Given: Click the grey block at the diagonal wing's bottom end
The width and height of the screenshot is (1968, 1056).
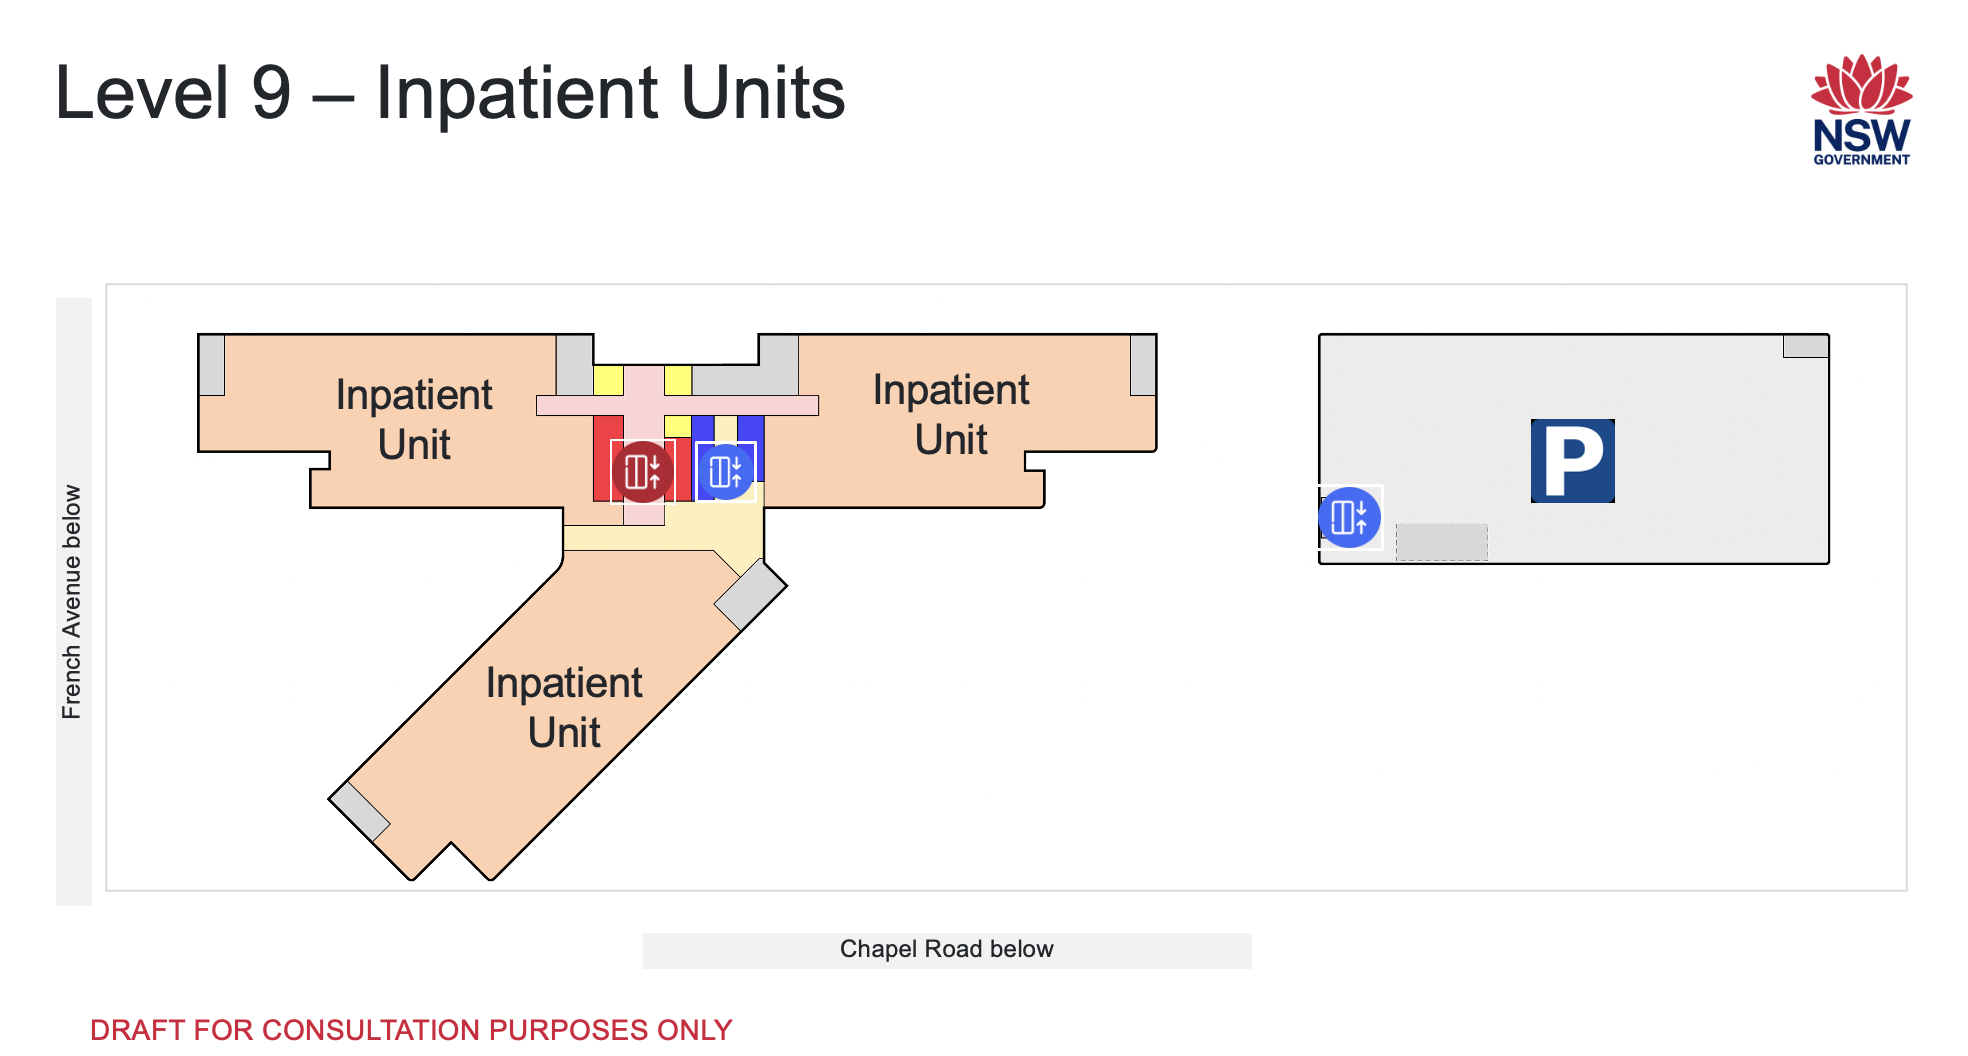Looking at the screenshot, I should [x=360, y=811].
